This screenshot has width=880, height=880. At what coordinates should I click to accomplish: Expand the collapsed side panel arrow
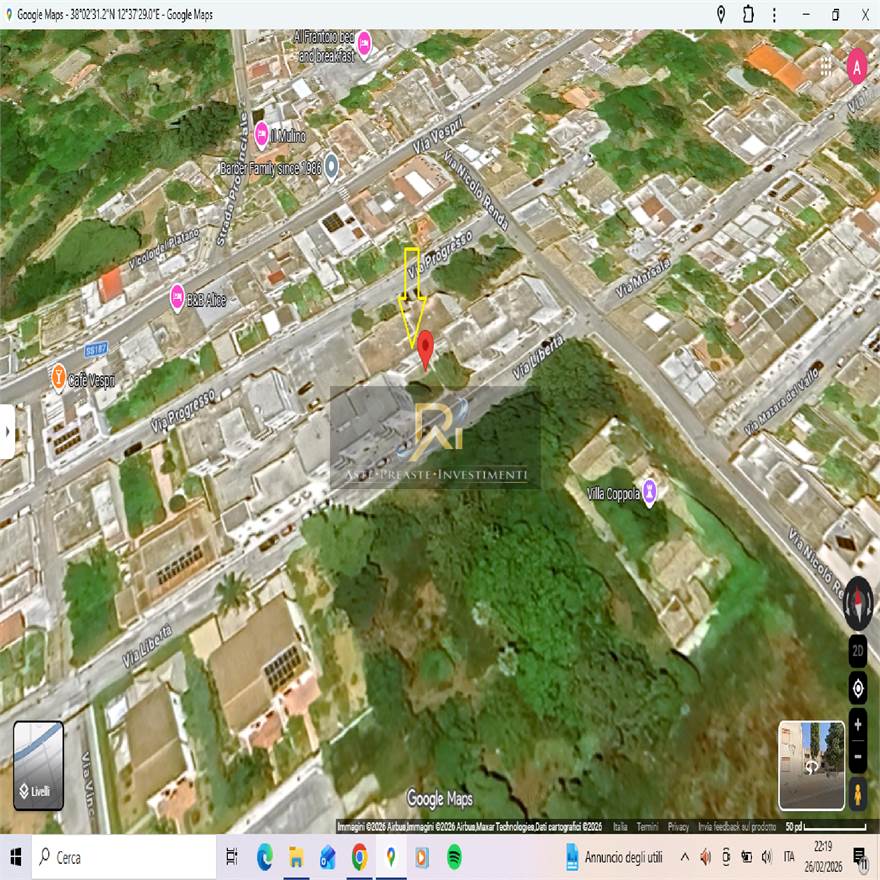(7, 431)
